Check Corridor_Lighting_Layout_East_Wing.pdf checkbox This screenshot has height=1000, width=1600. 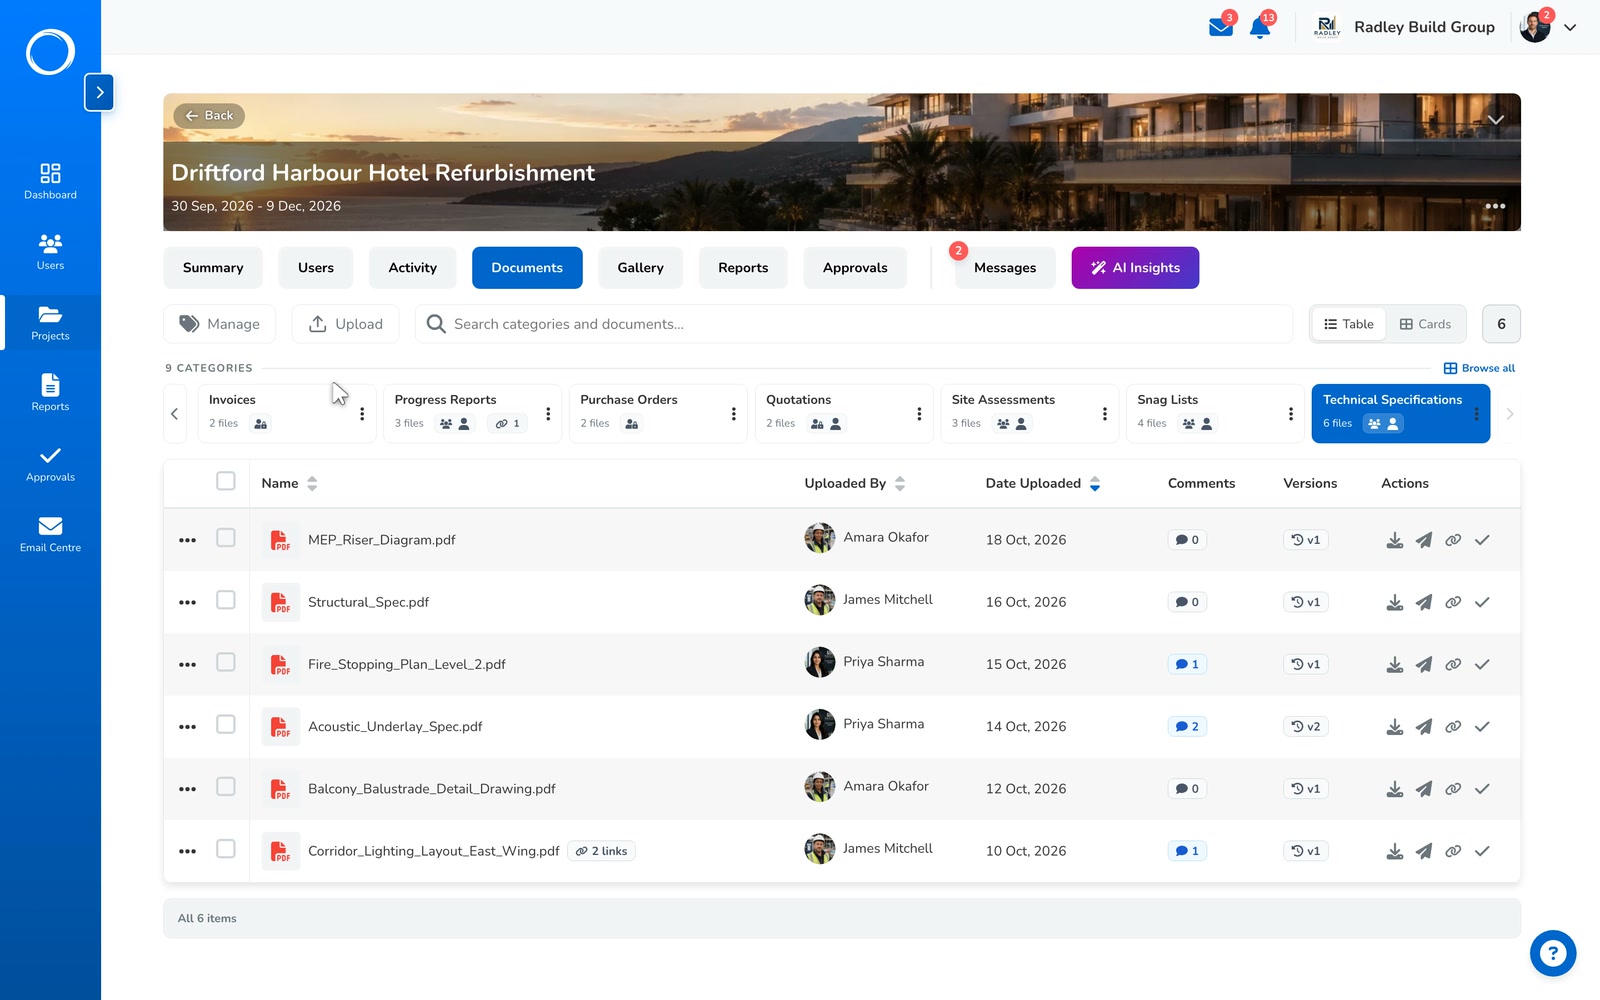(226, 849)
